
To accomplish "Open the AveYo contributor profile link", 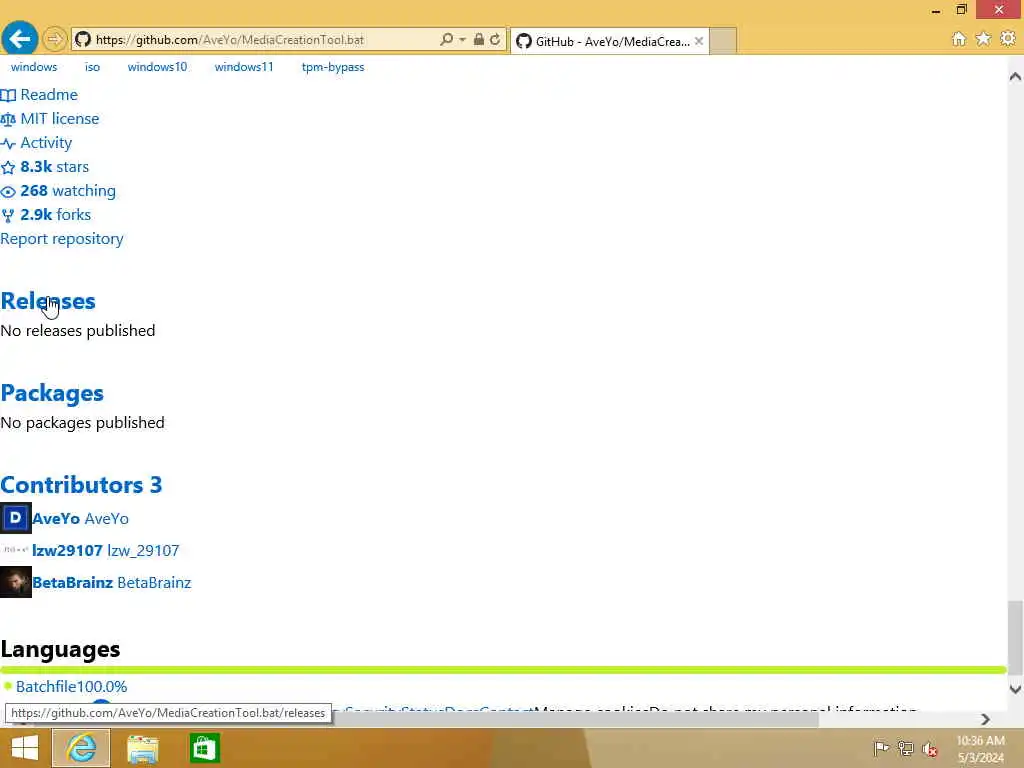I will pyautogui.click(x=80, y=519).
